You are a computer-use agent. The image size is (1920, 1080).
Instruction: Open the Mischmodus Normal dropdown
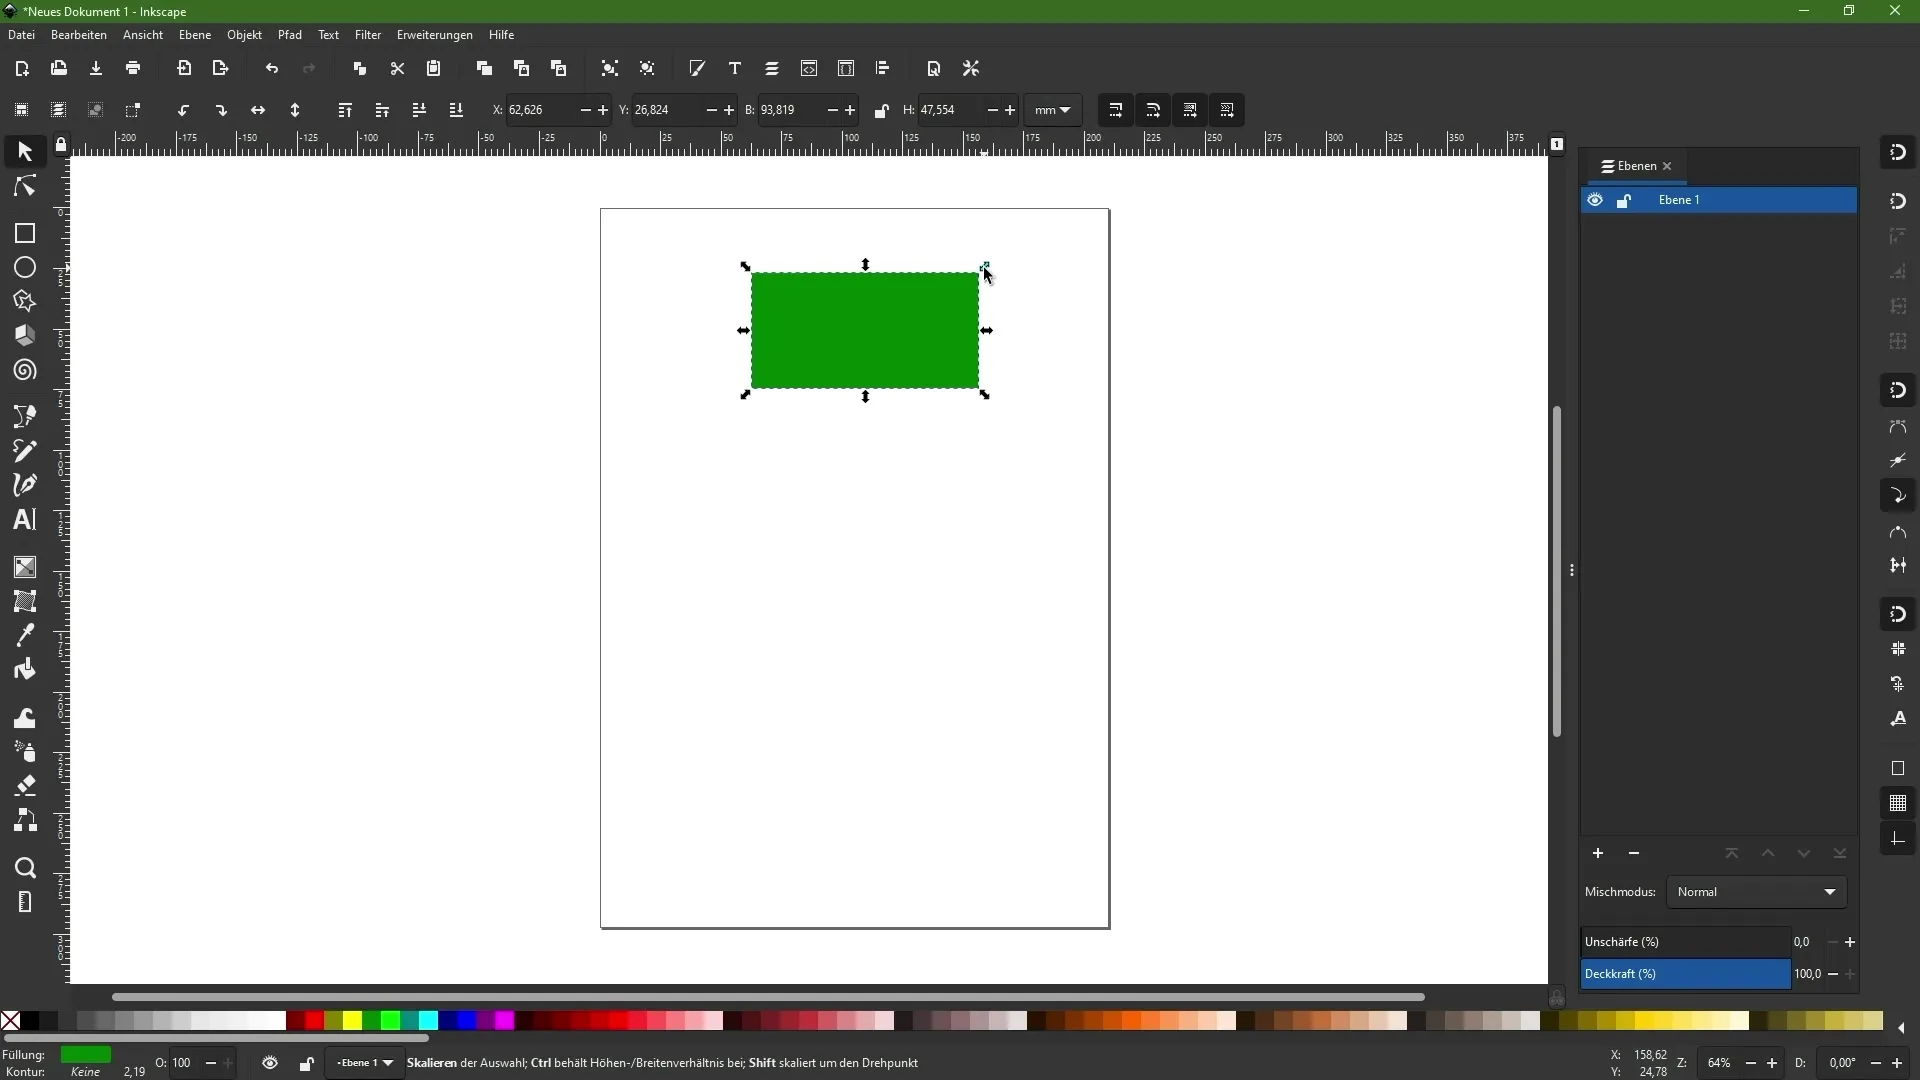pos(1756,892)
